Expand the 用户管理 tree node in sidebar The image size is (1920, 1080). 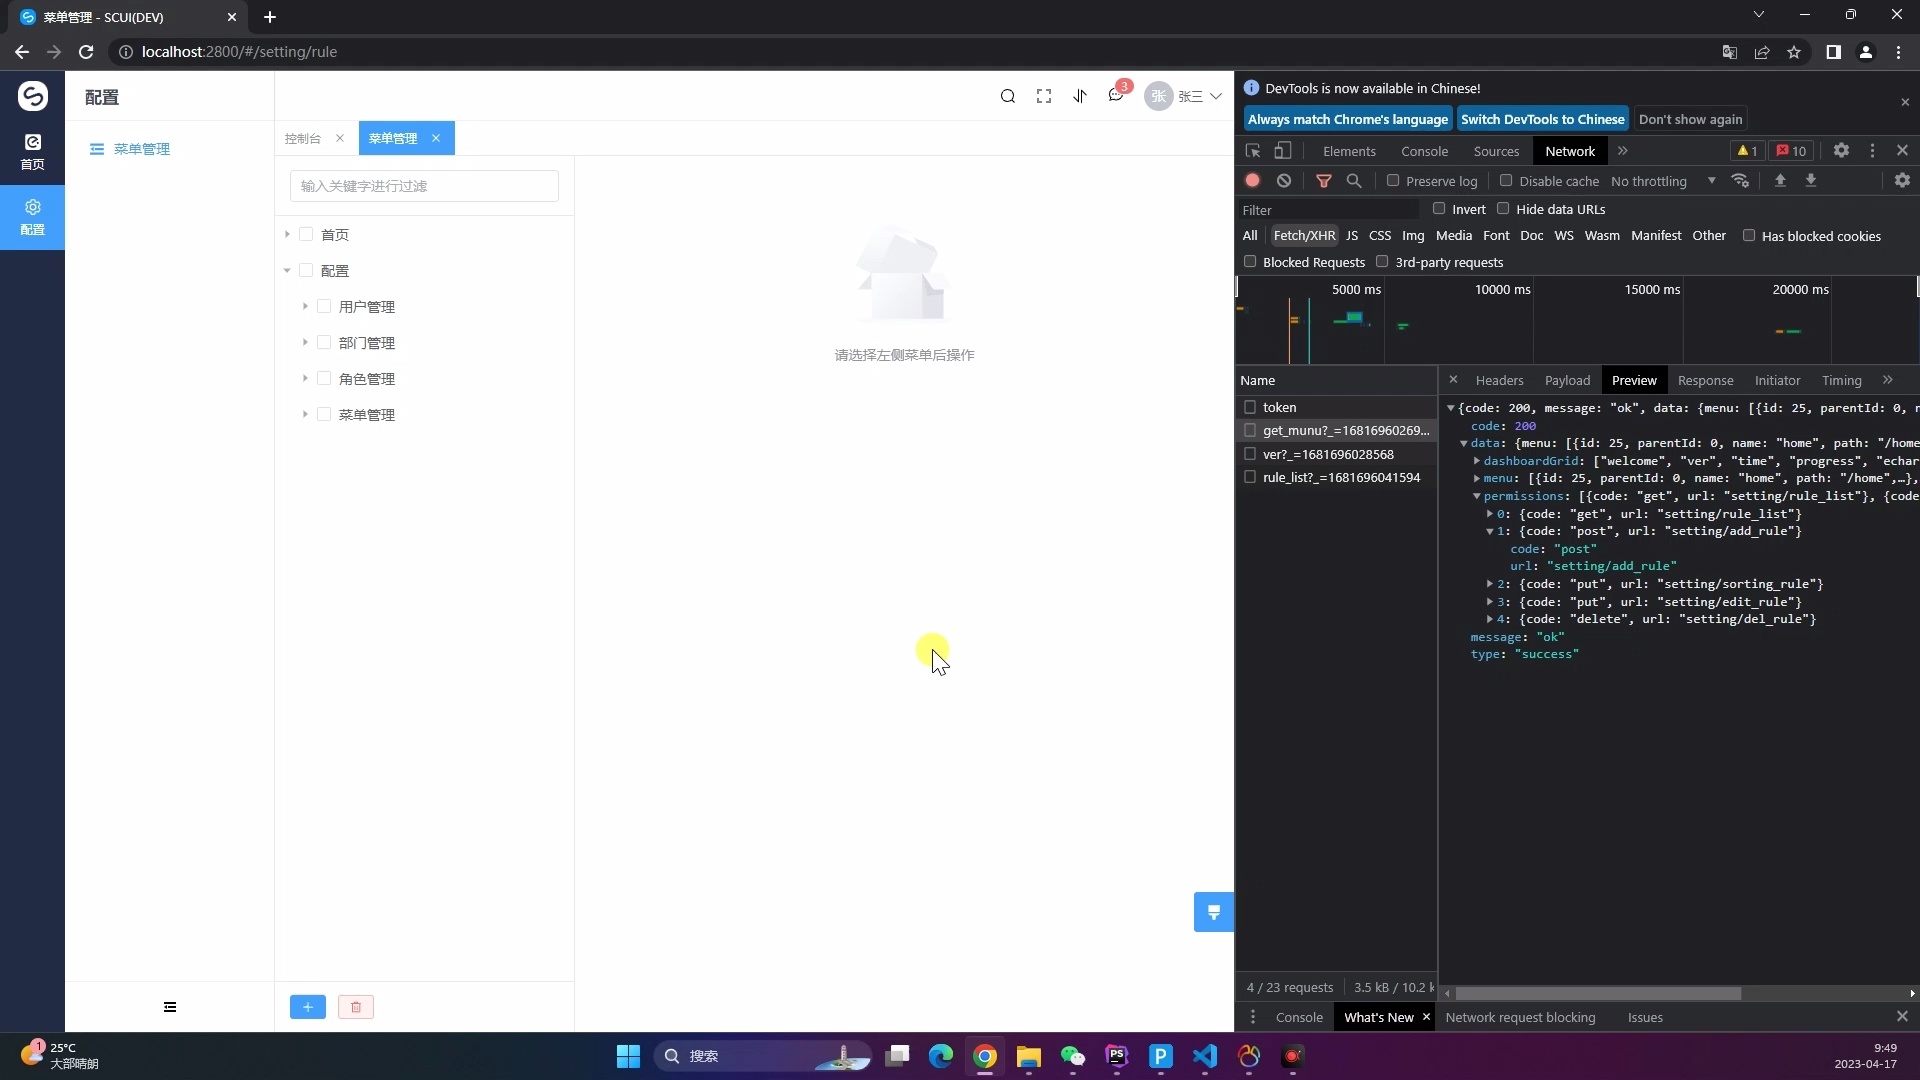click(305, 306)
